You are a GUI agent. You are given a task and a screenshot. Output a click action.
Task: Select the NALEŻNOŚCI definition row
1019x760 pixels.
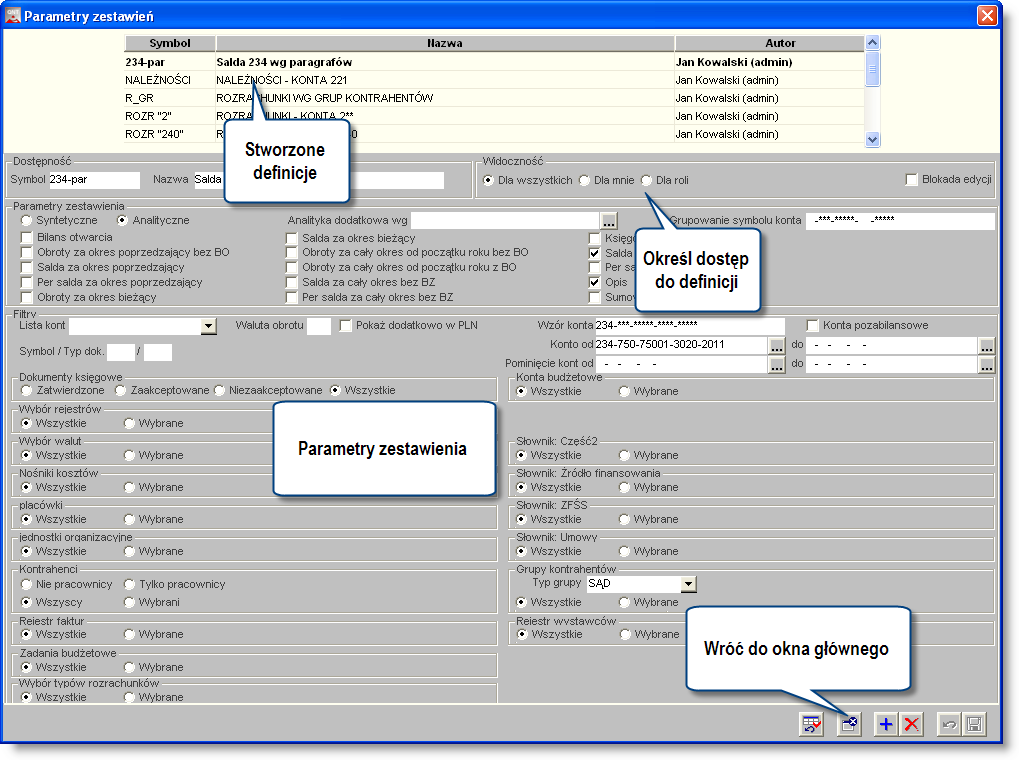click(x=494, y=80)
